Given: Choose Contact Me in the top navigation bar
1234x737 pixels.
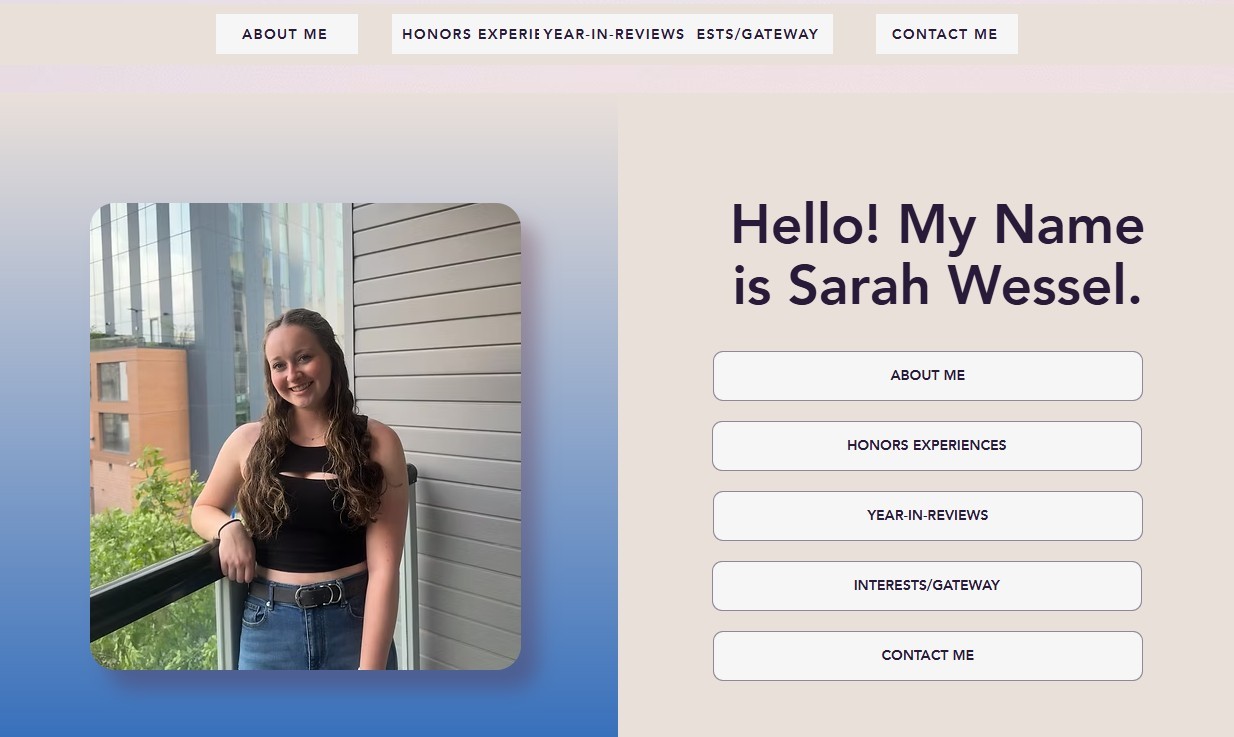Looking at the screenshot, I should pos(946,34).
